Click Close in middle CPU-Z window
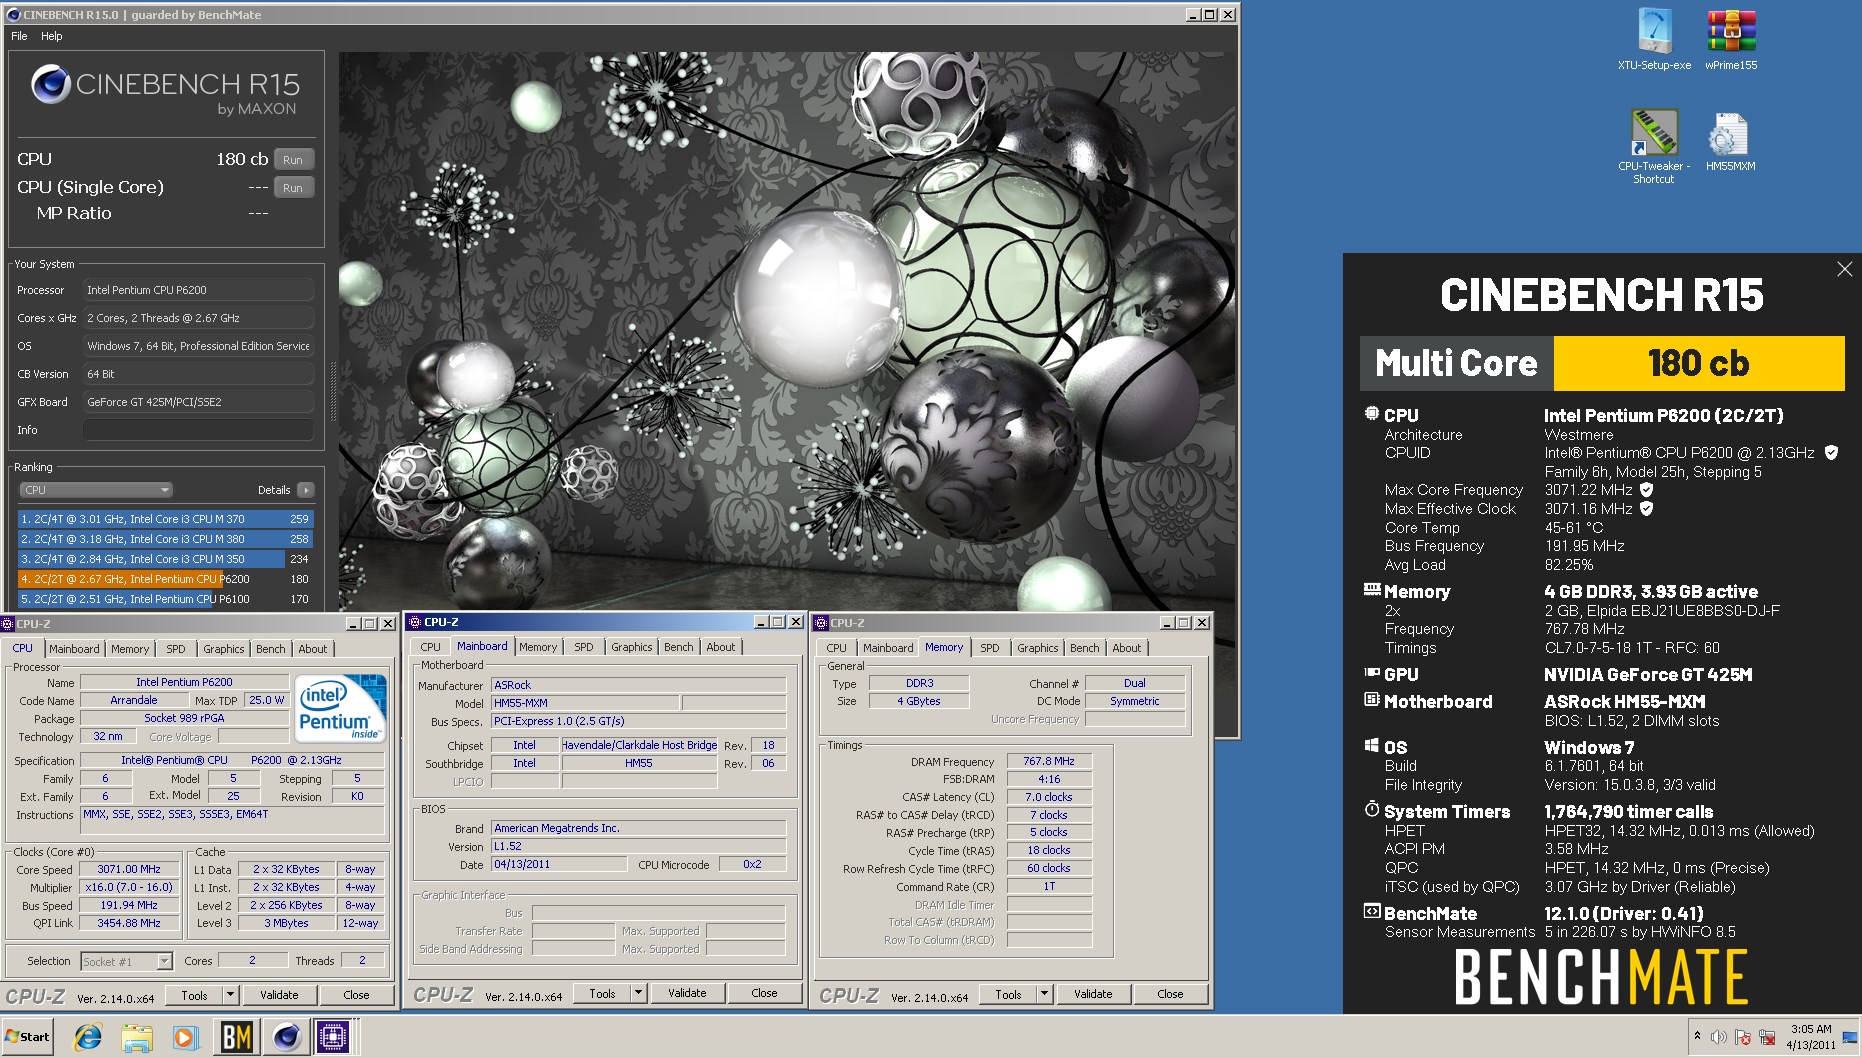The image size is (1862, 1058). [764, 993]
